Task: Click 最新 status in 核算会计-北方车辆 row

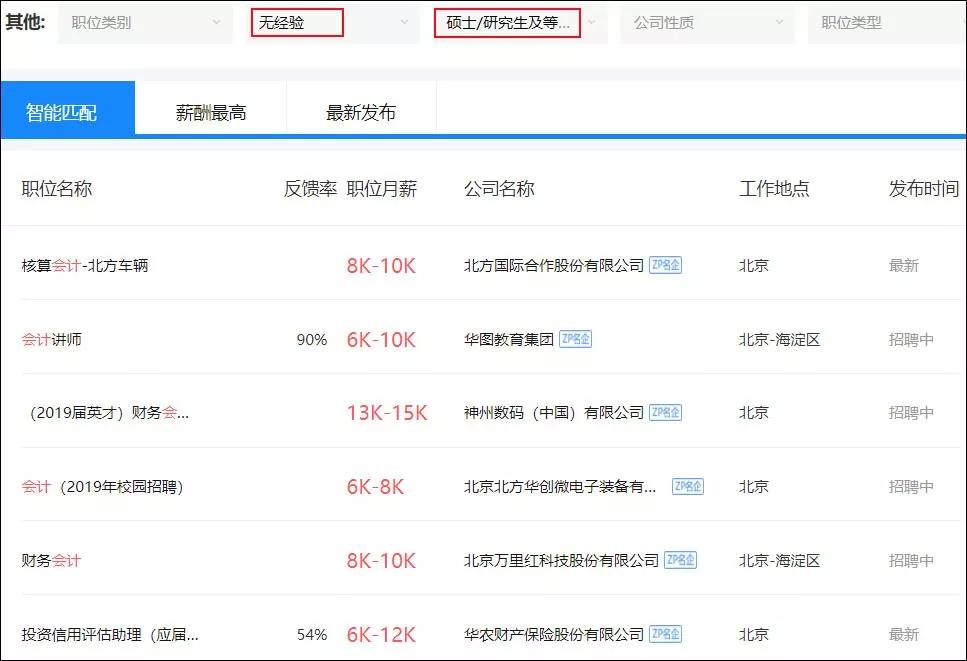Action: pos(904,266)
